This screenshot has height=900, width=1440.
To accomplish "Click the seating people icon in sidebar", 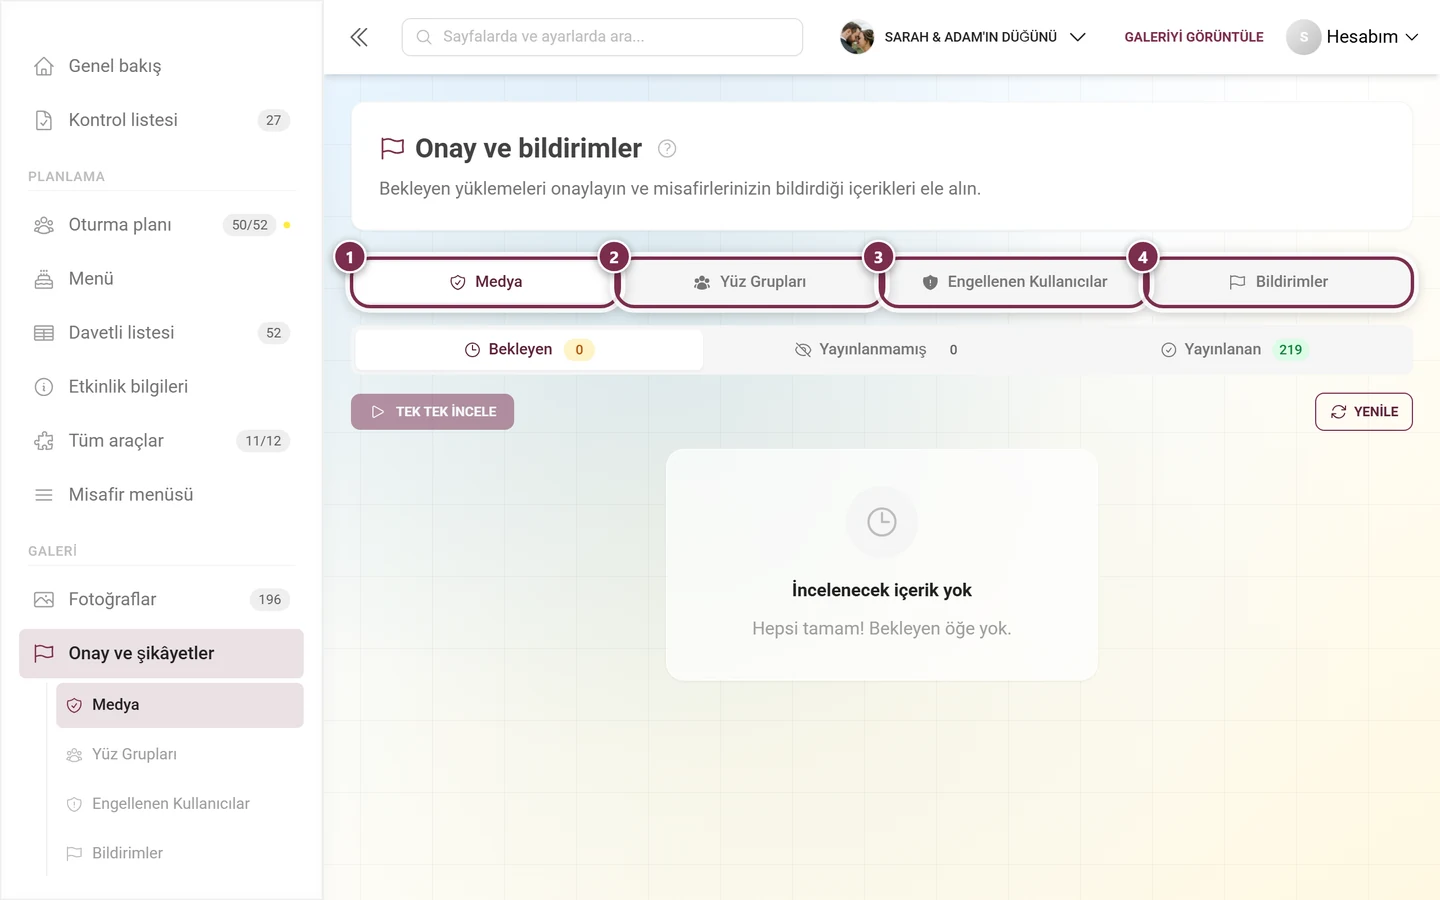I will pos(44,225).
